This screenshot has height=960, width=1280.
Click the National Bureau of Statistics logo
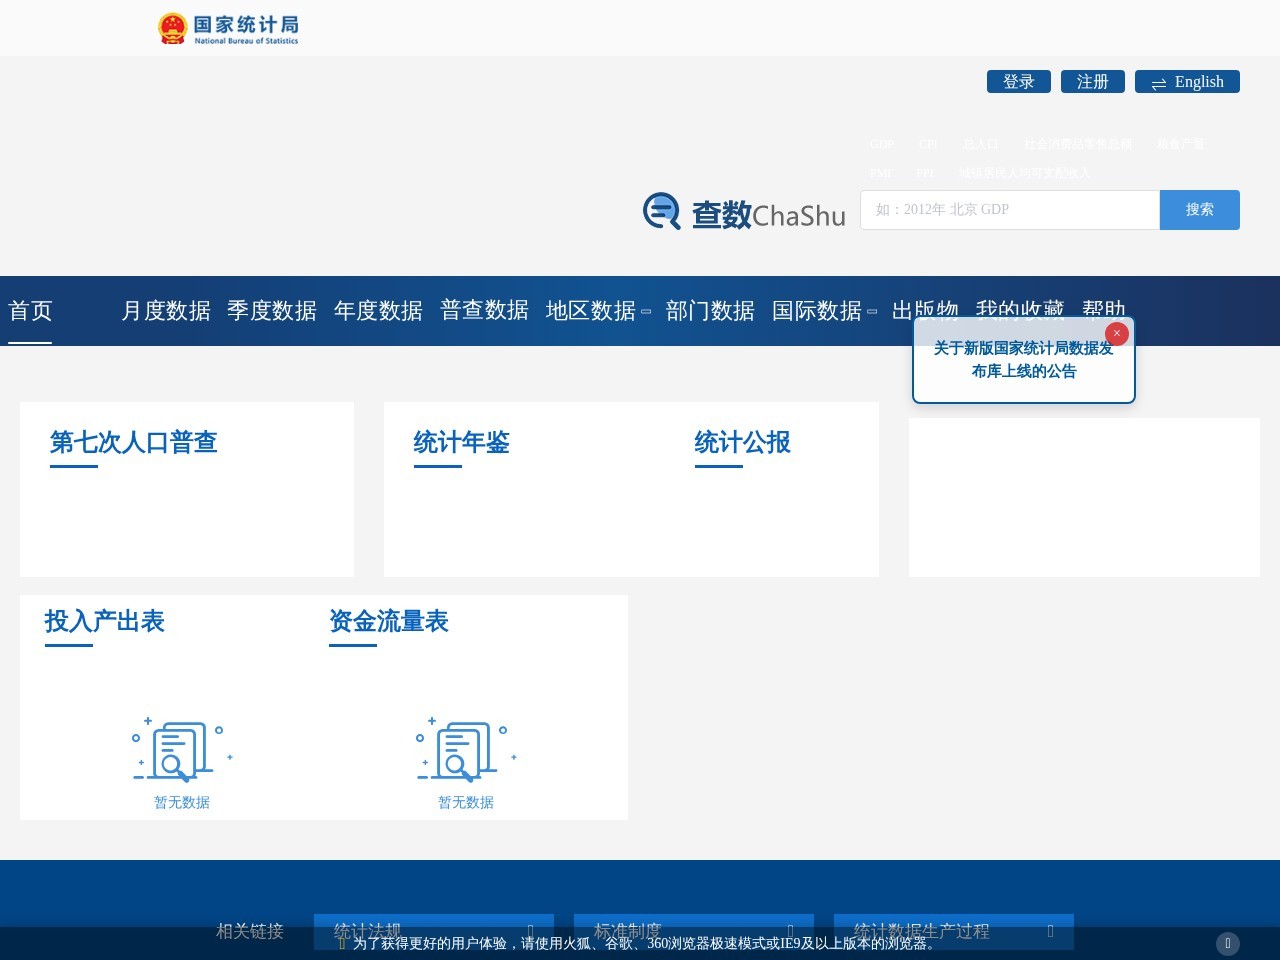[229, 29]
